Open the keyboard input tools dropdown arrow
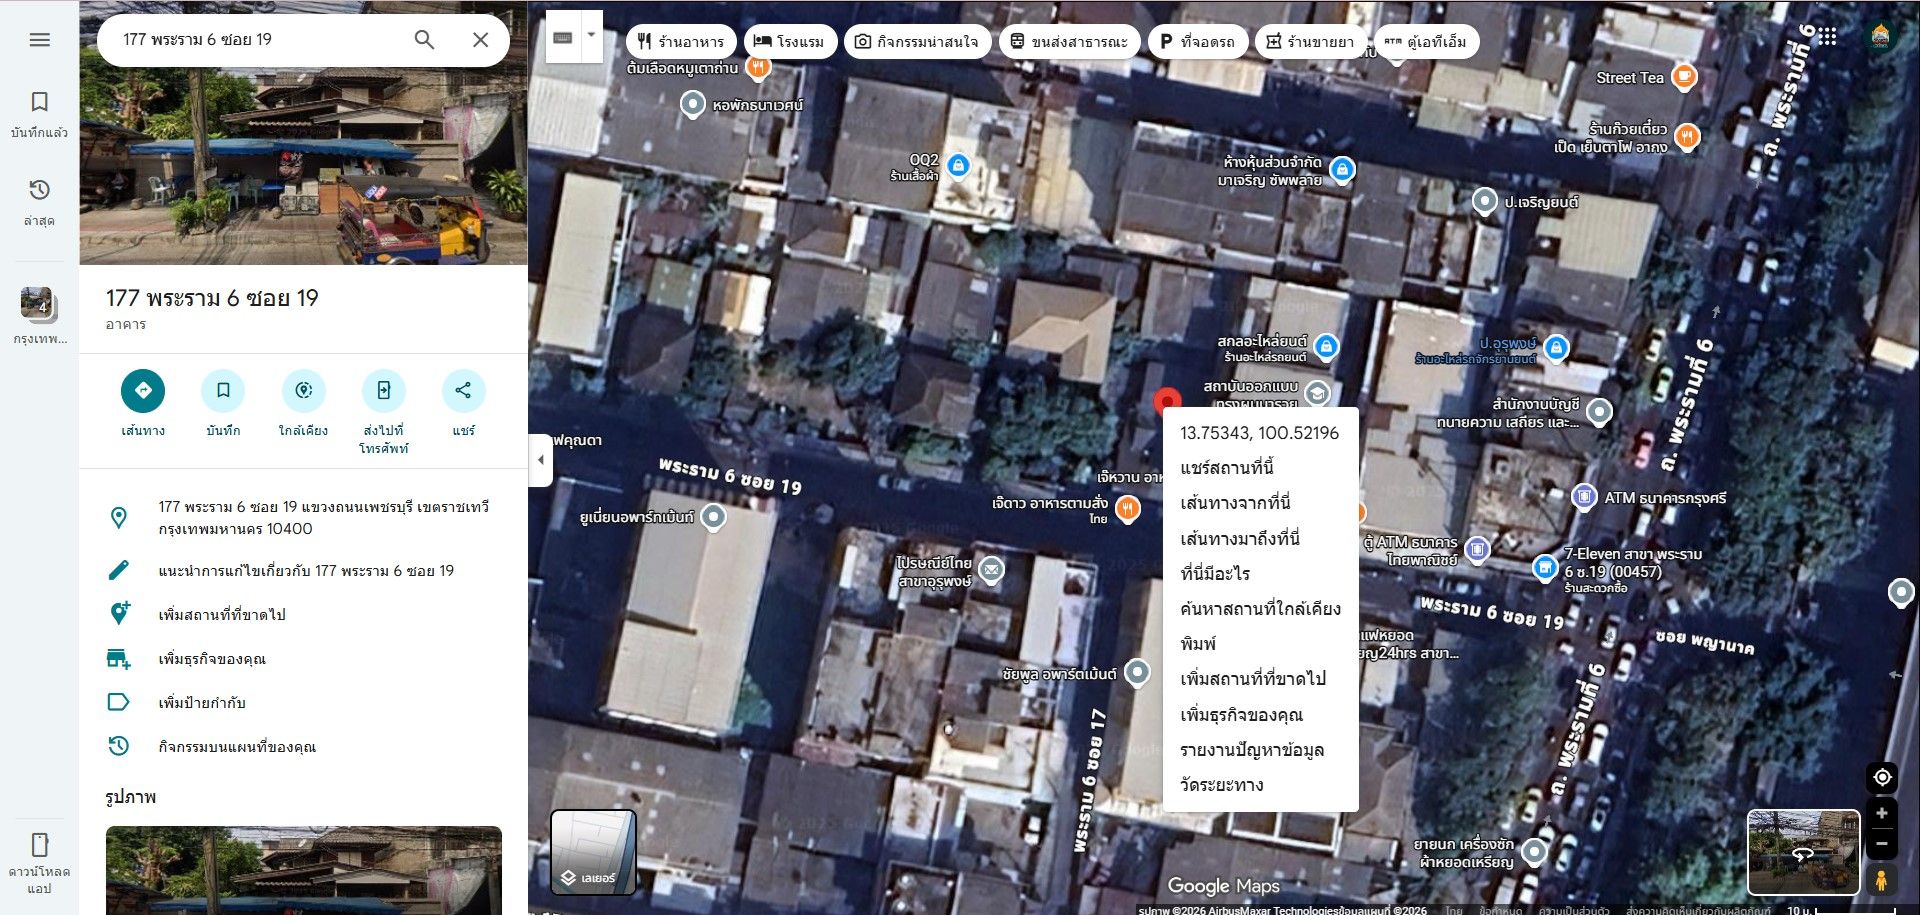1920x915 pixels. click(x=591, y=35)
